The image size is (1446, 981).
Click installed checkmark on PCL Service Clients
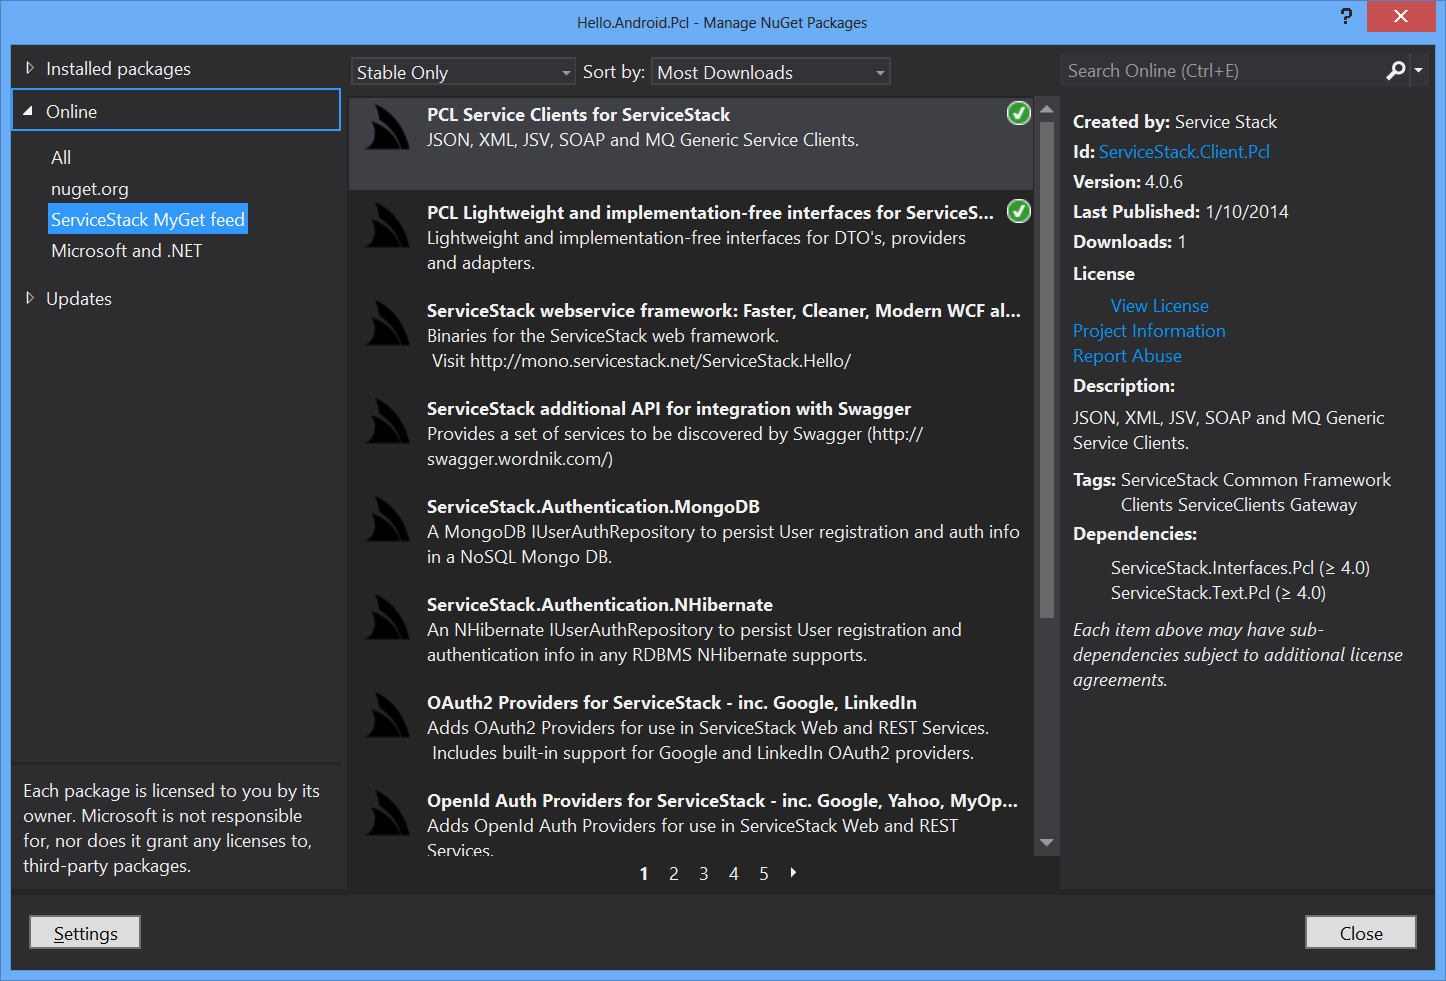[1018, 113]
